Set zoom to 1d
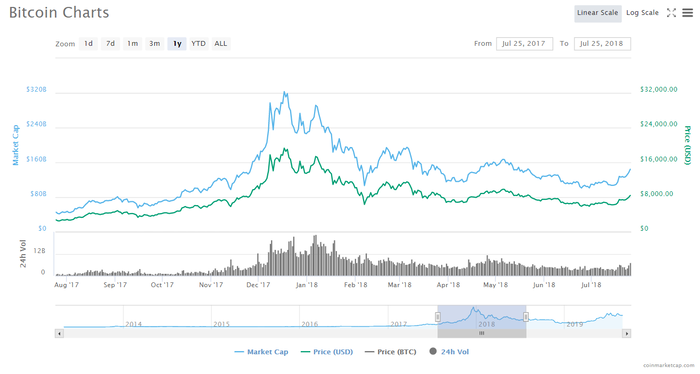The height and width of the screenshot is (374, 700). pos(88,44)
